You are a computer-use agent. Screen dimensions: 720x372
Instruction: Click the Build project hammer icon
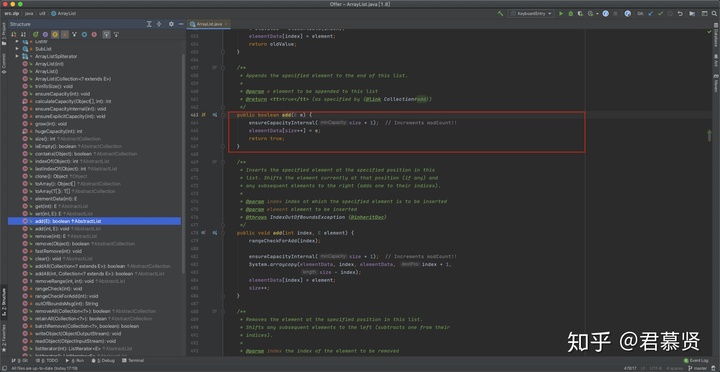pos(501,14)
